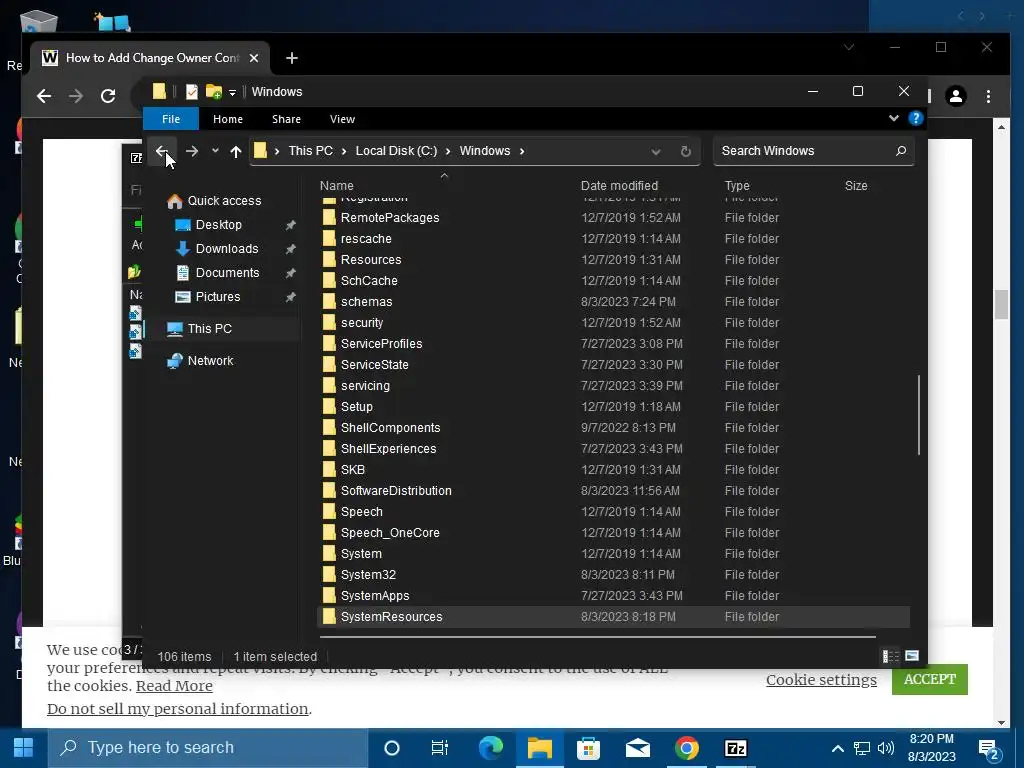Open Downloads in navigation pane
This screenshot has height=768, width=1024.
coord(227,249)
